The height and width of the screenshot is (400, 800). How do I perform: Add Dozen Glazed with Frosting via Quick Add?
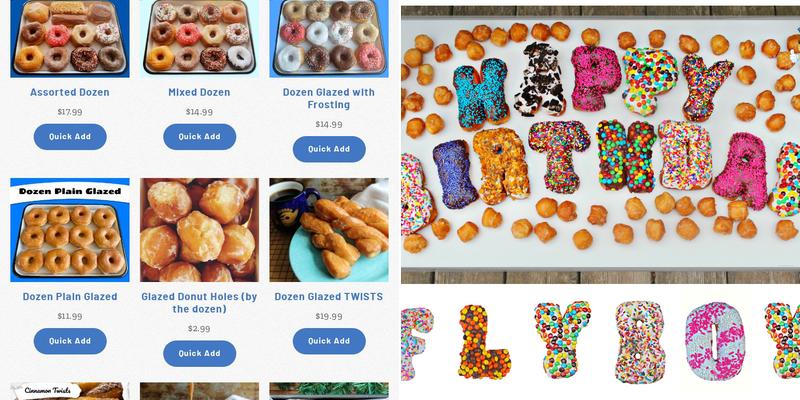coord(329,149)
